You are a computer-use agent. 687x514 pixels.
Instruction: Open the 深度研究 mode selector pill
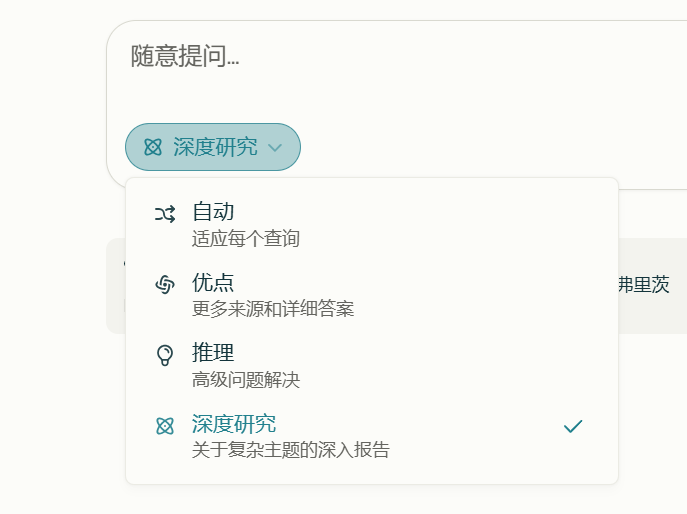coord(213,147)
